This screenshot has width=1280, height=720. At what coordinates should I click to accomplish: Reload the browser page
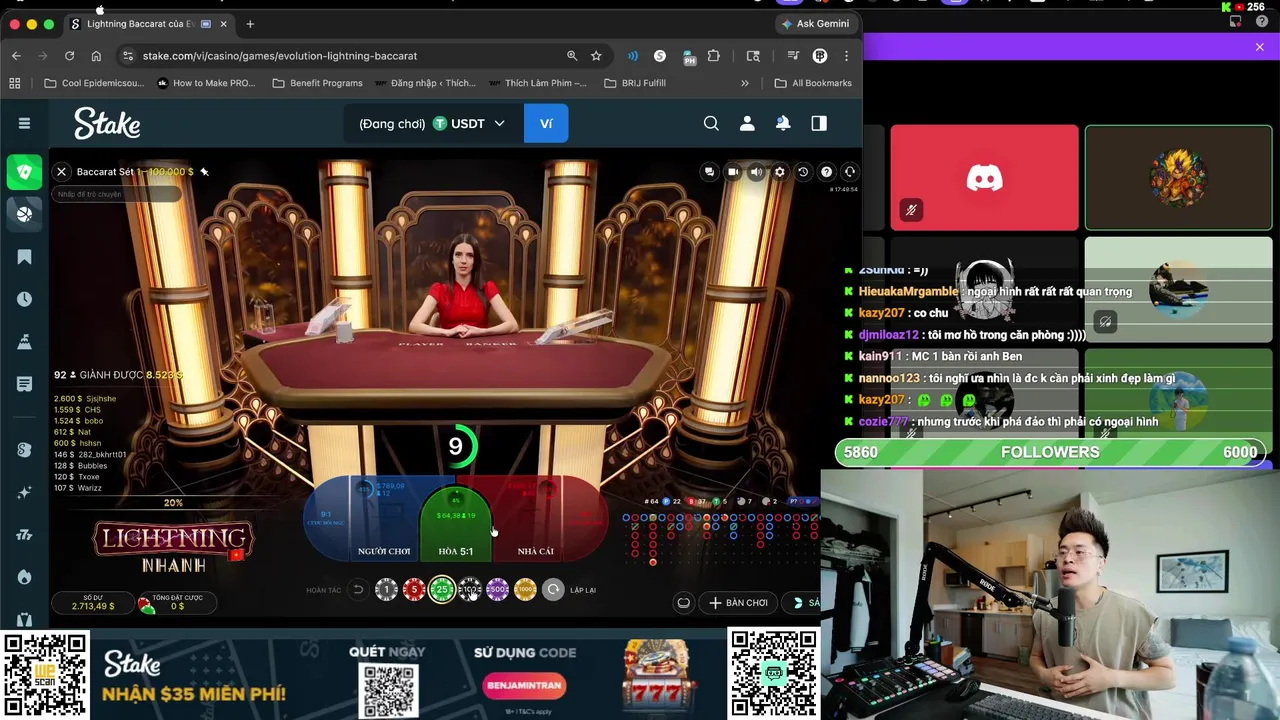[69, 56]
